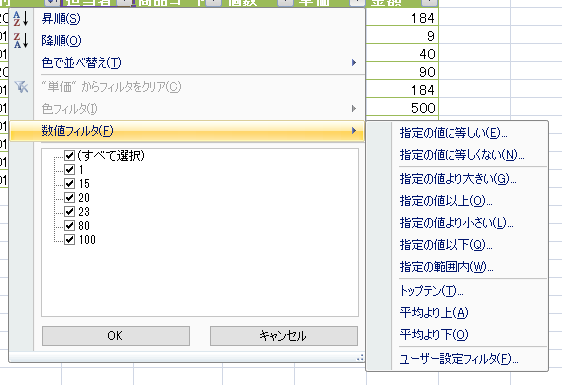Screen dimensions: 562x385
Task: Choose 指定の値以下(Q) filter
Action: [x=446, y=245]
